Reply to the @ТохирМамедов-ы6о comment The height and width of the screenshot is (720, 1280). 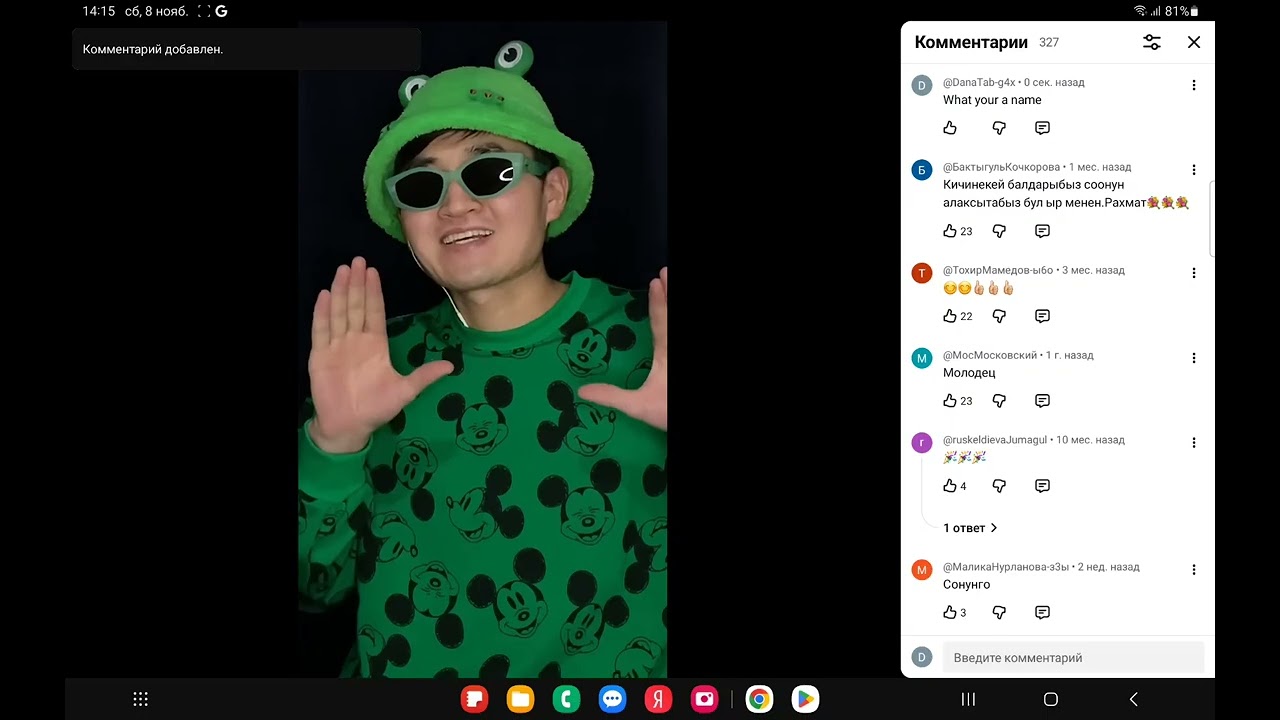click(1042, 316)
